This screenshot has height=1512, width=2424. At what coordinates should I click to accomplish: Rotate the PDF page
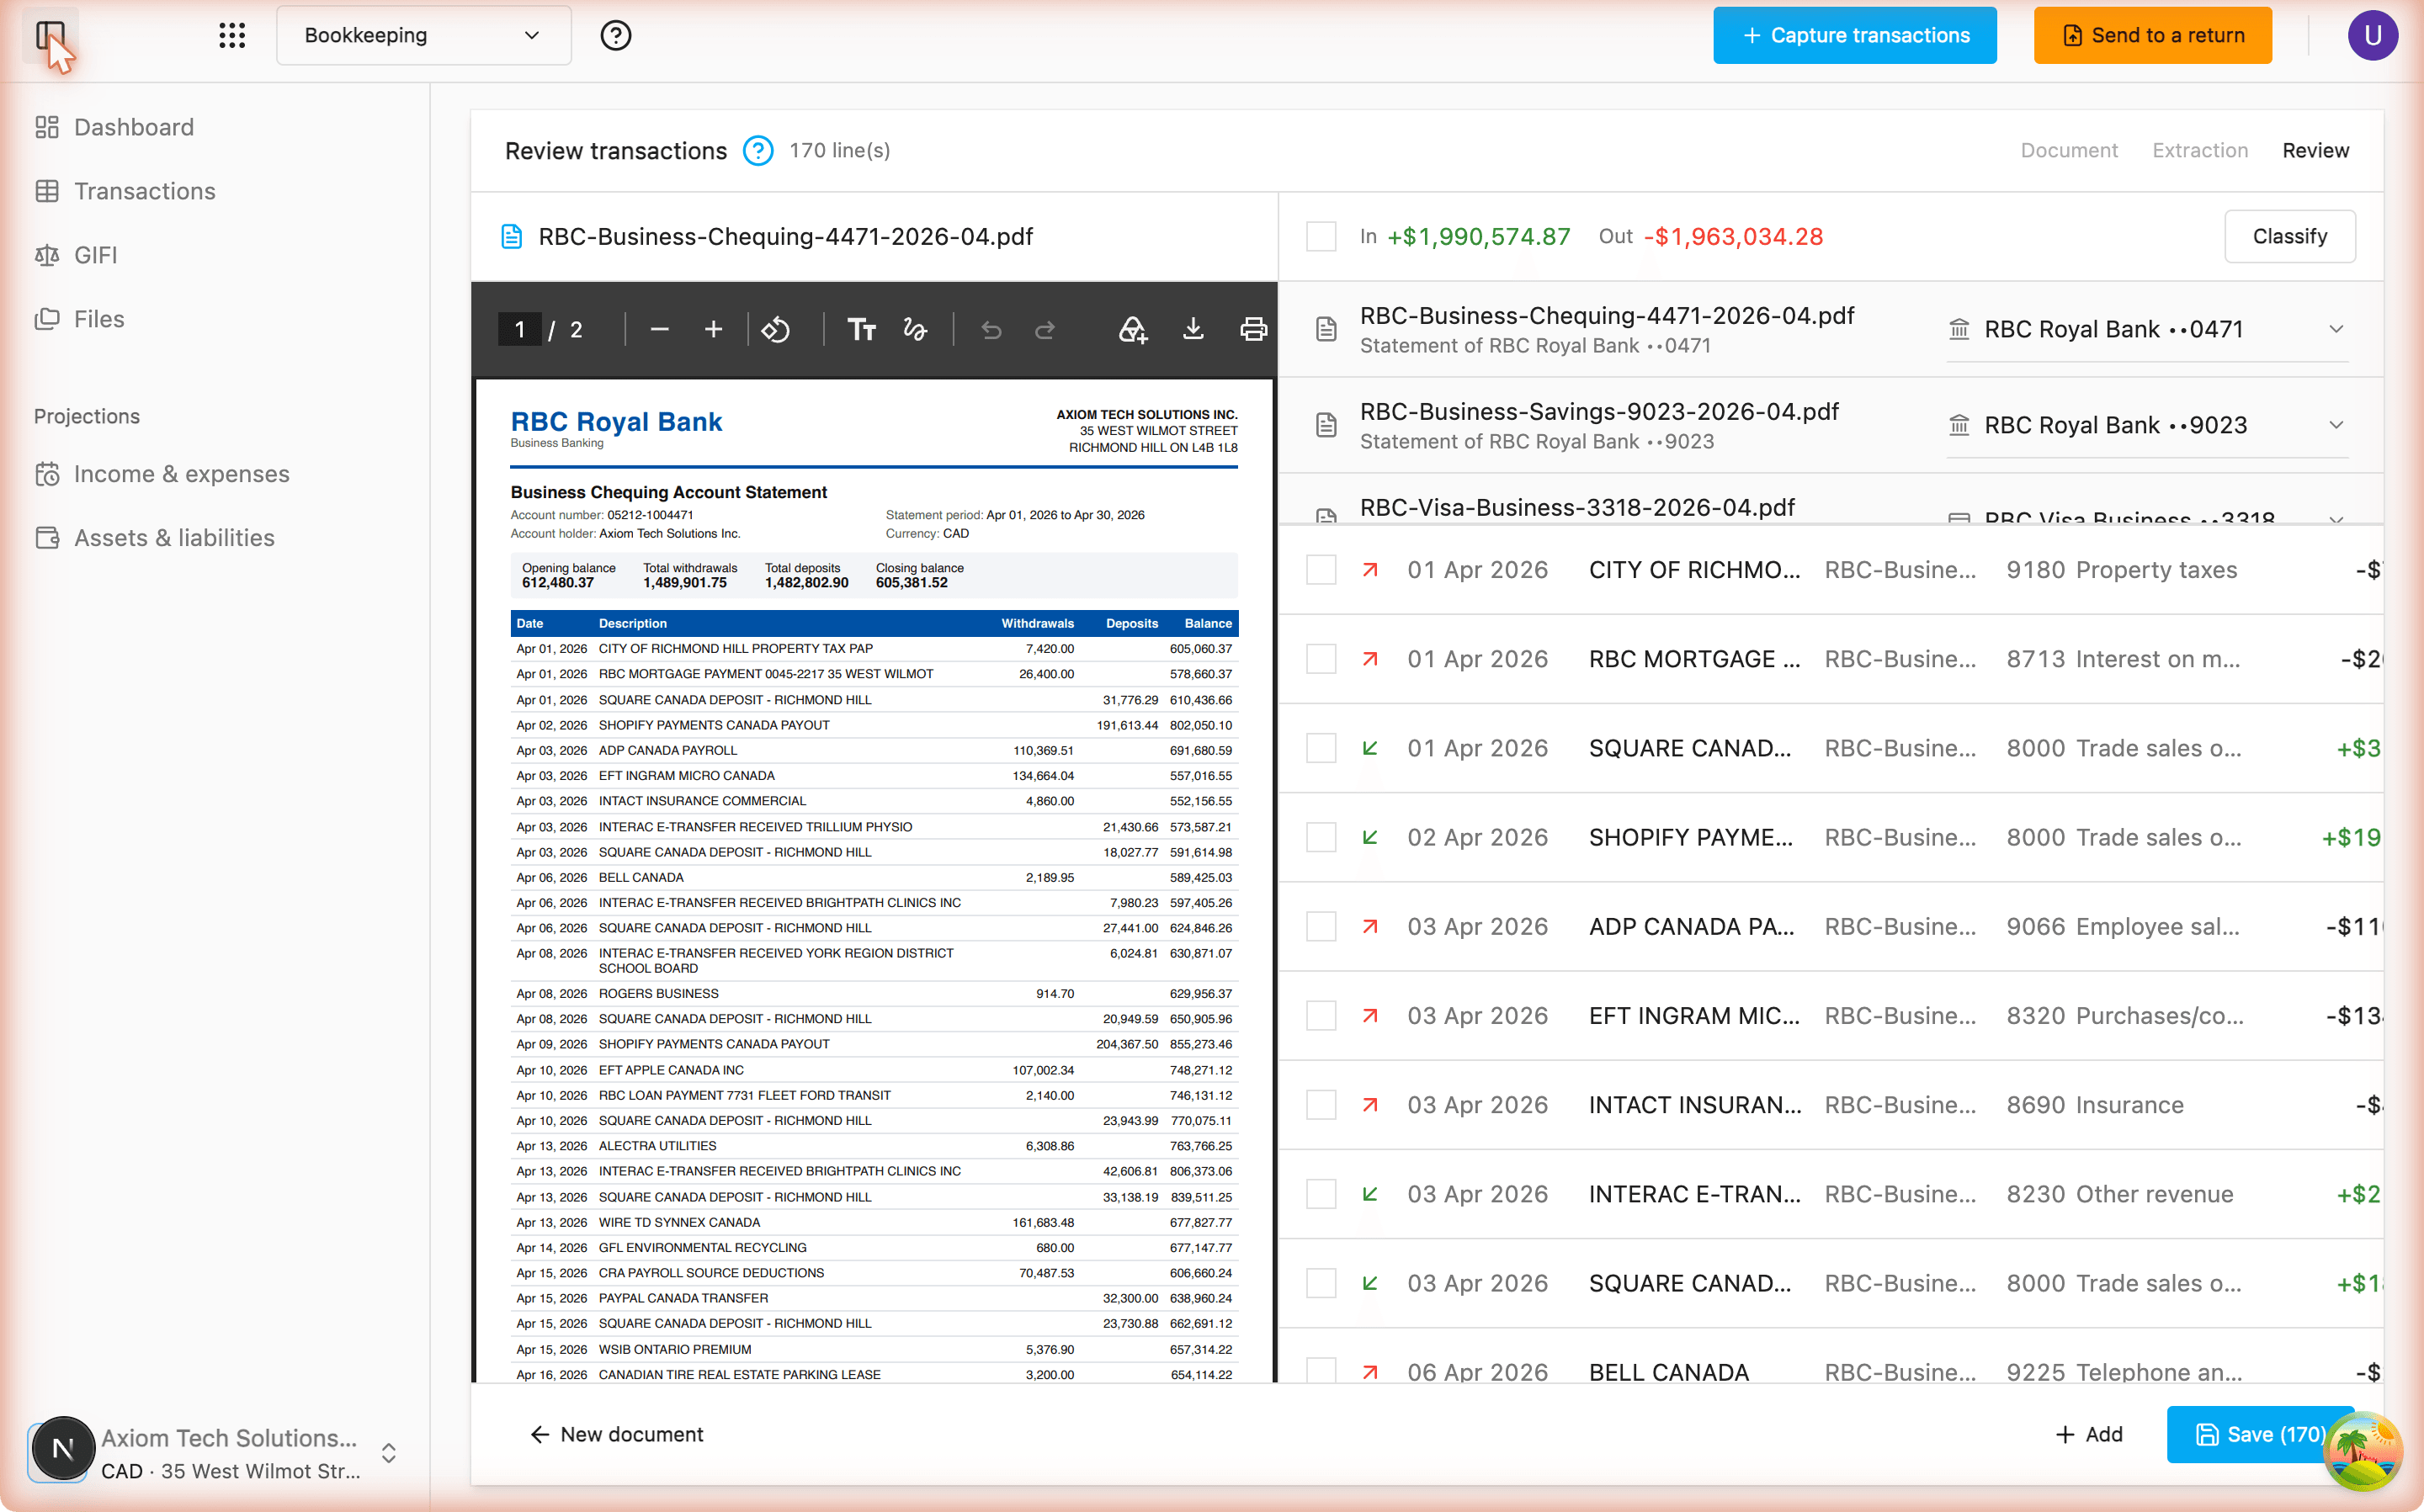coord(776,329)
